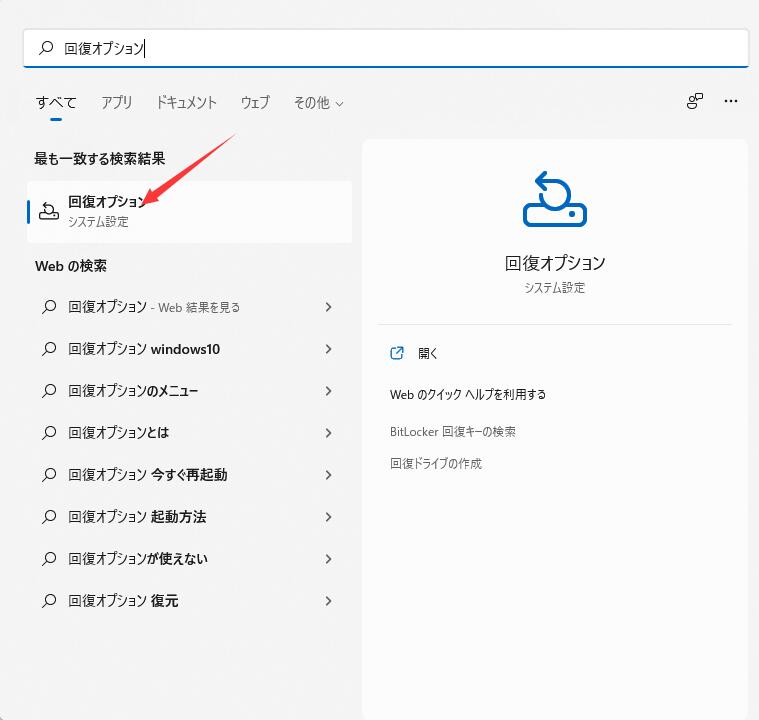The width and height of the screenshot is (759, 720).
Task: Select the 回復オプション - Web 結果を見る suggestion
Action: (x=189, y=307)
